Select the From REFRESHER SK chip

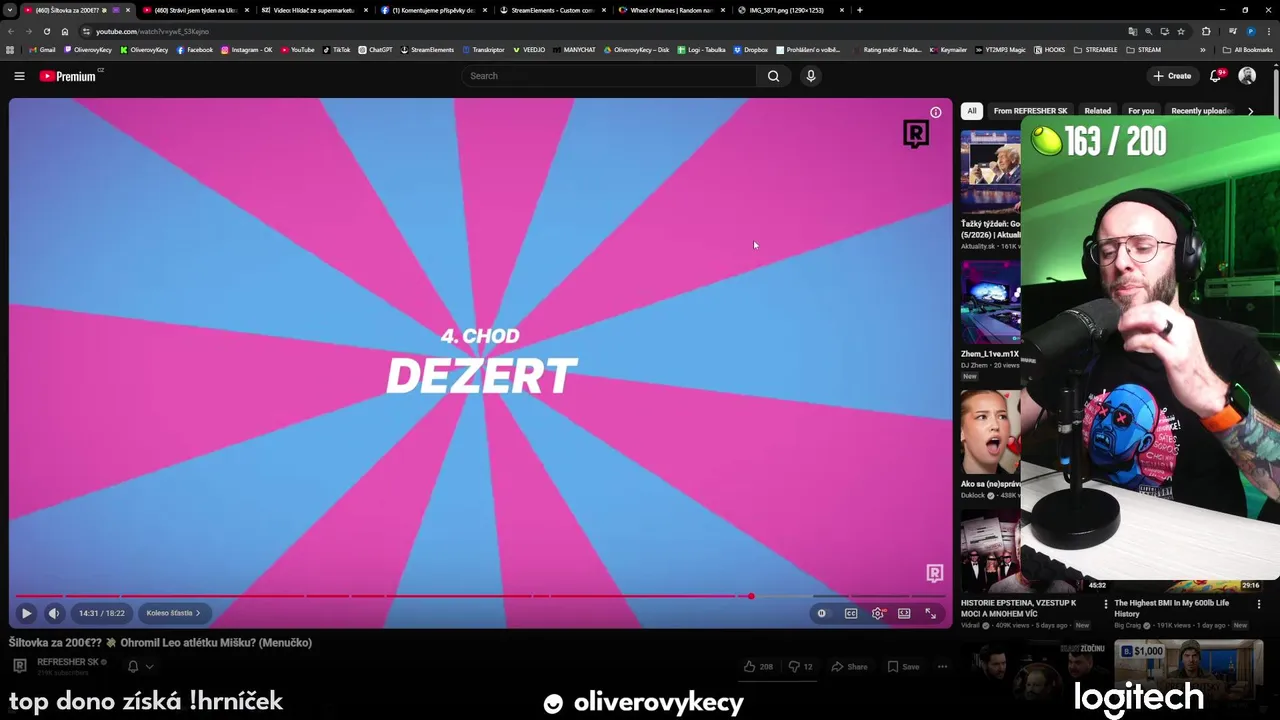point(1030,111)
